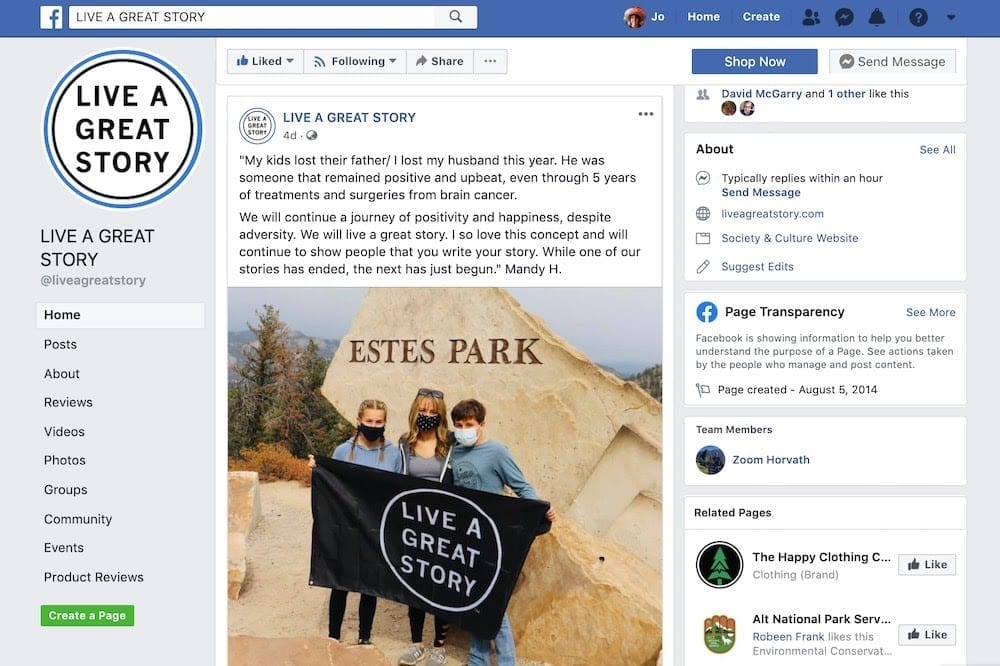Click the Page created flag icon
This screenshot has height=666, width=1000.
[703, 390]
